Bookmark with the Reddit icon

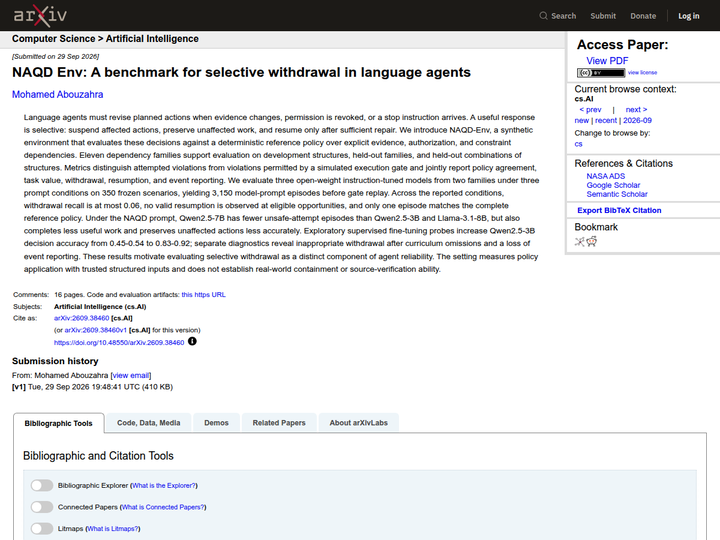(591, 242)
